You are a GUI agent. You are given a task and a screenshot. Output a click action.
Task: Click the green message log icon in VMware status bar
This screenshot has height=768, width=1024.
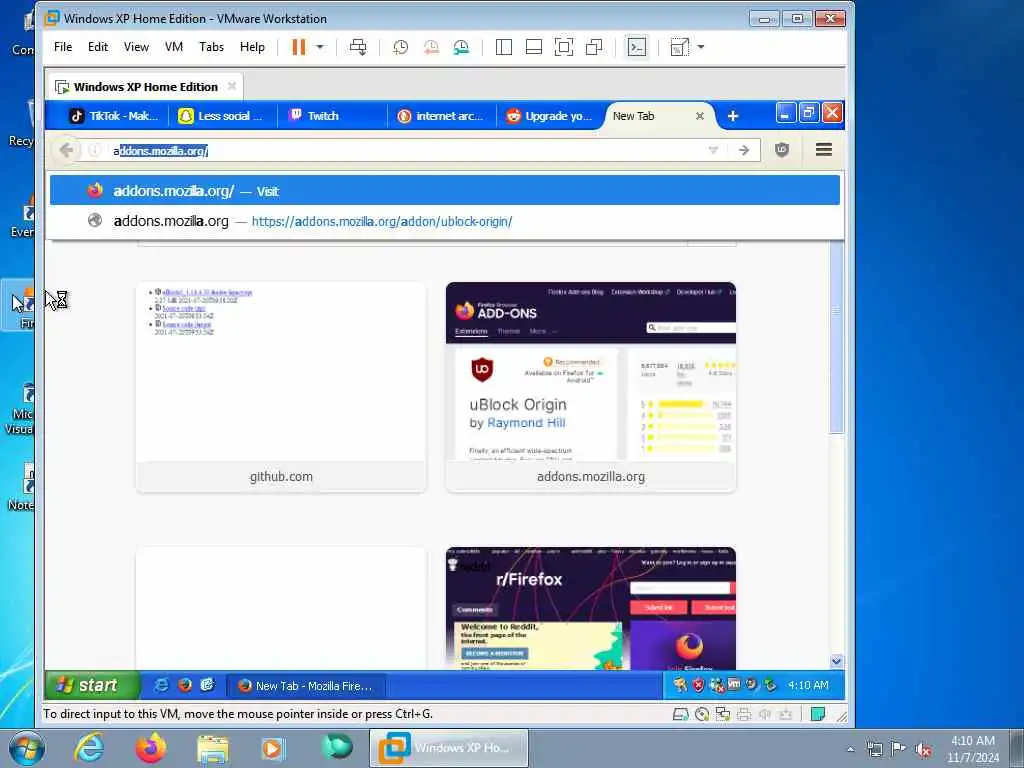818,714
